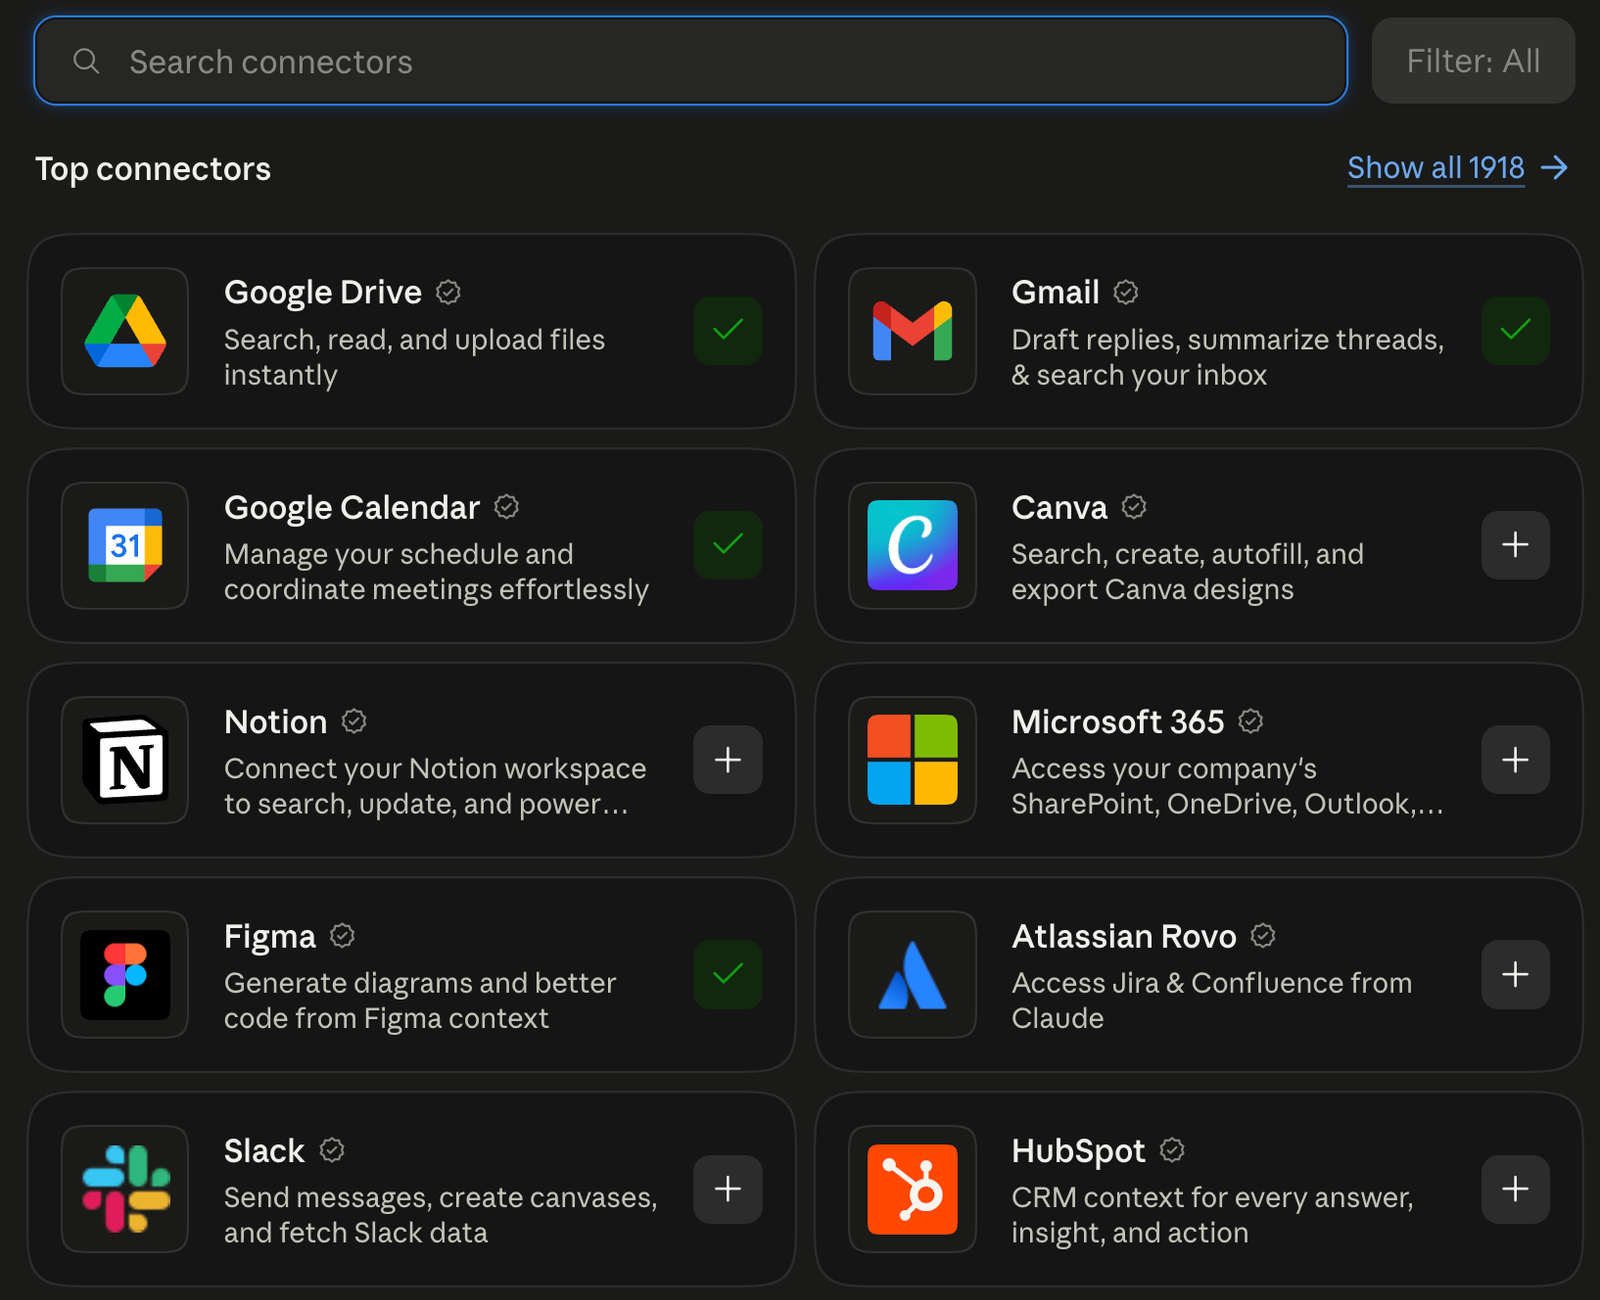Click the Canva logo icon
1600x1300 pixels.
click(912, 546)
